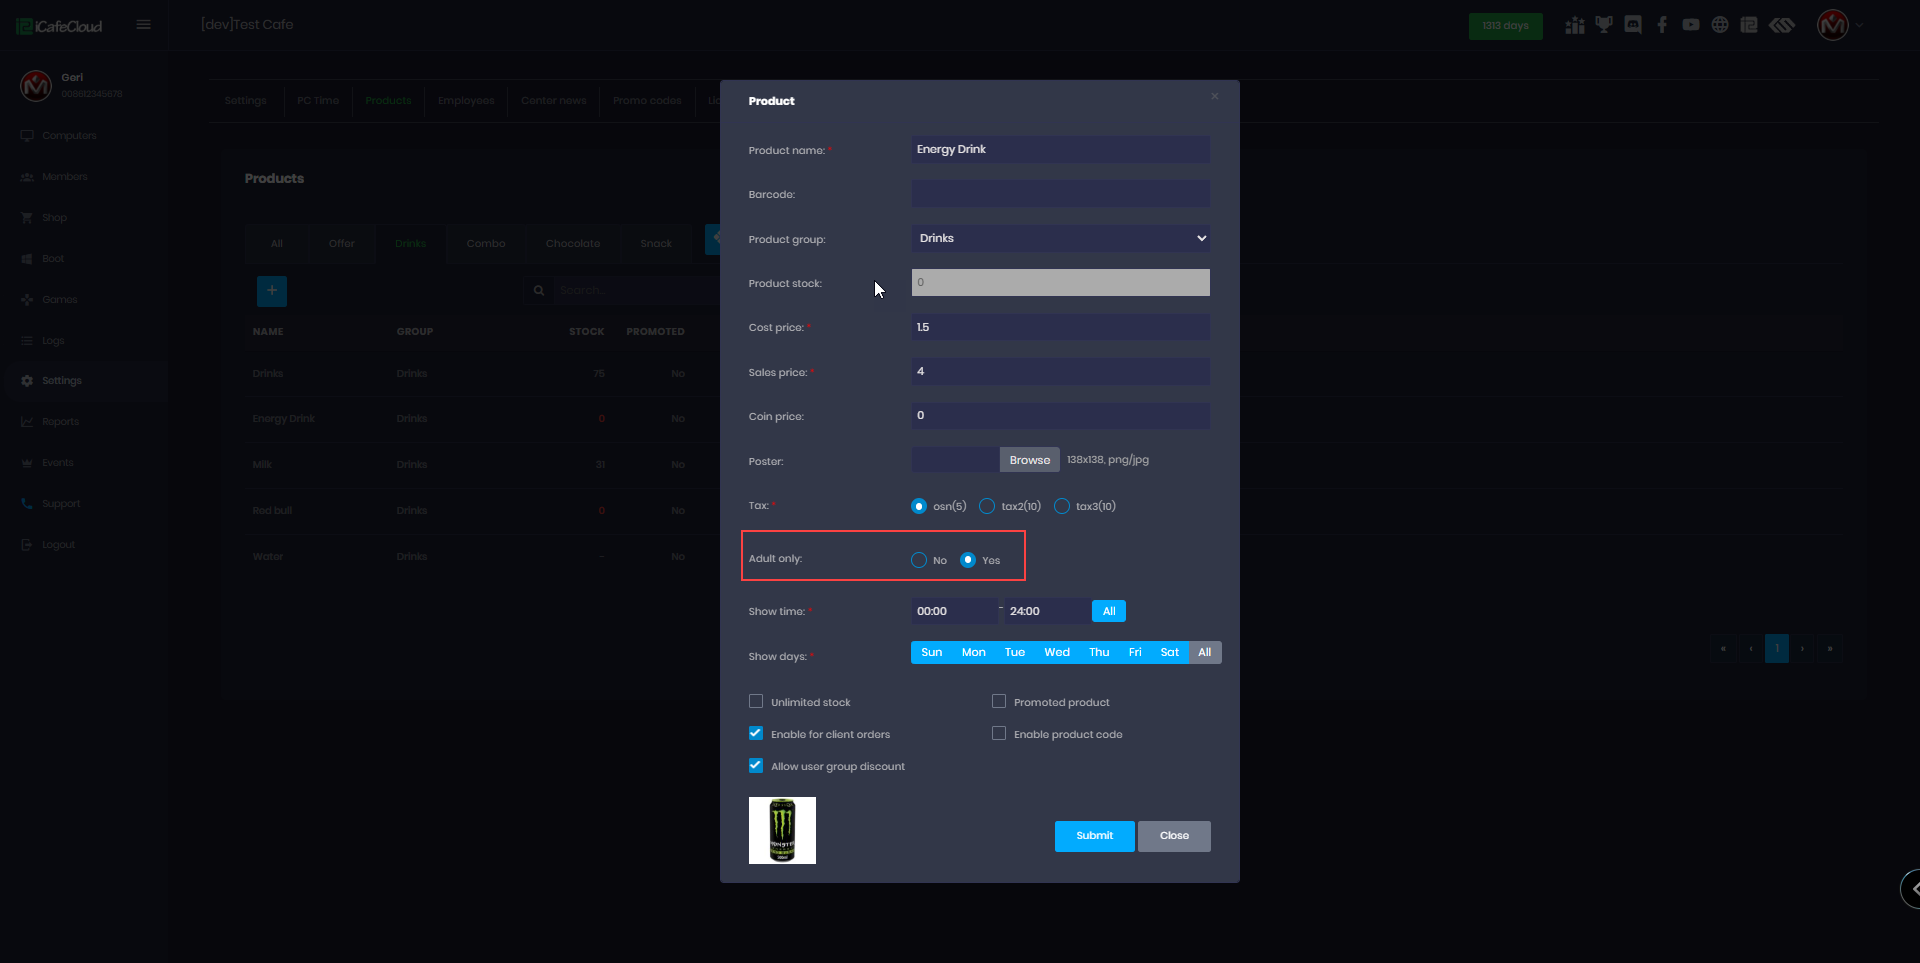Click the Barcode input field
Screen dimensions: 1920x963
click(x=1061, y=194)
